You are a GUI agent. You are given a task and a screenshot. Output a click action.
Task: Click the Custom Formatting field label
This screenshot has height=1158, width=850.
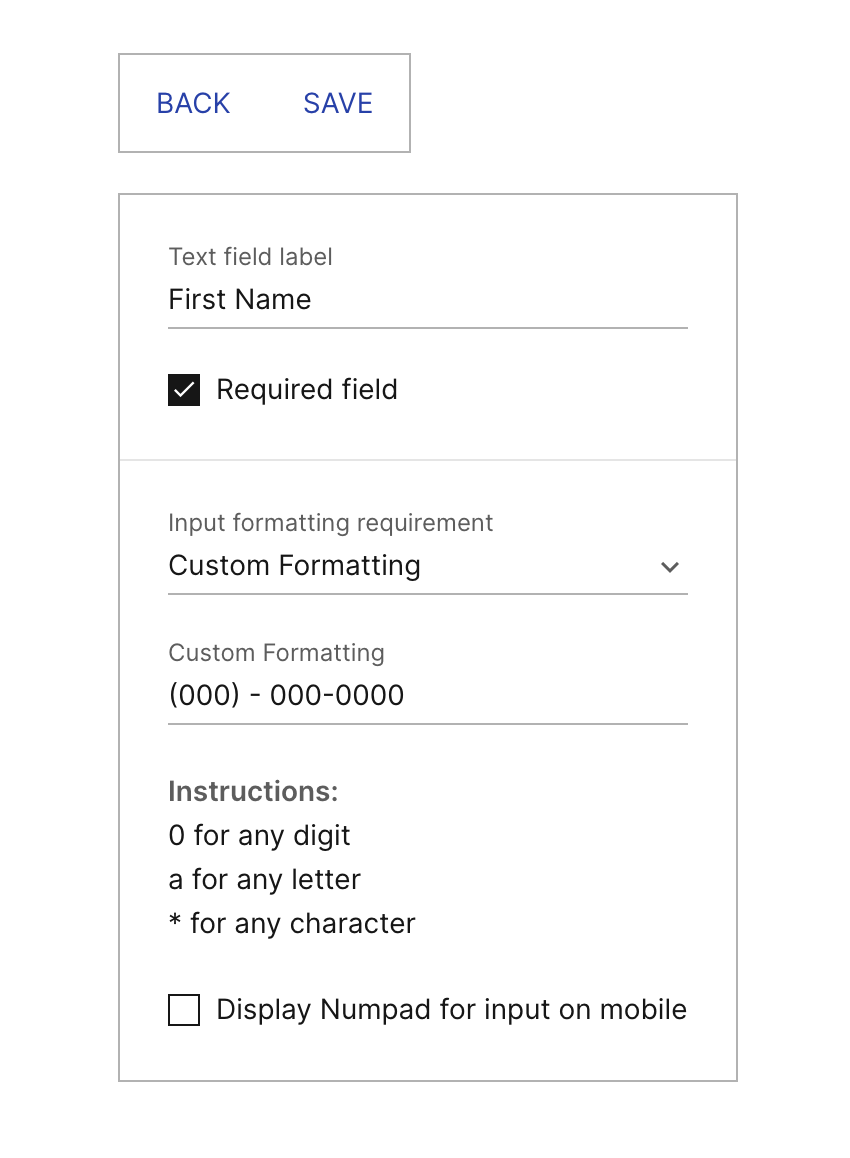coord(276,653)
